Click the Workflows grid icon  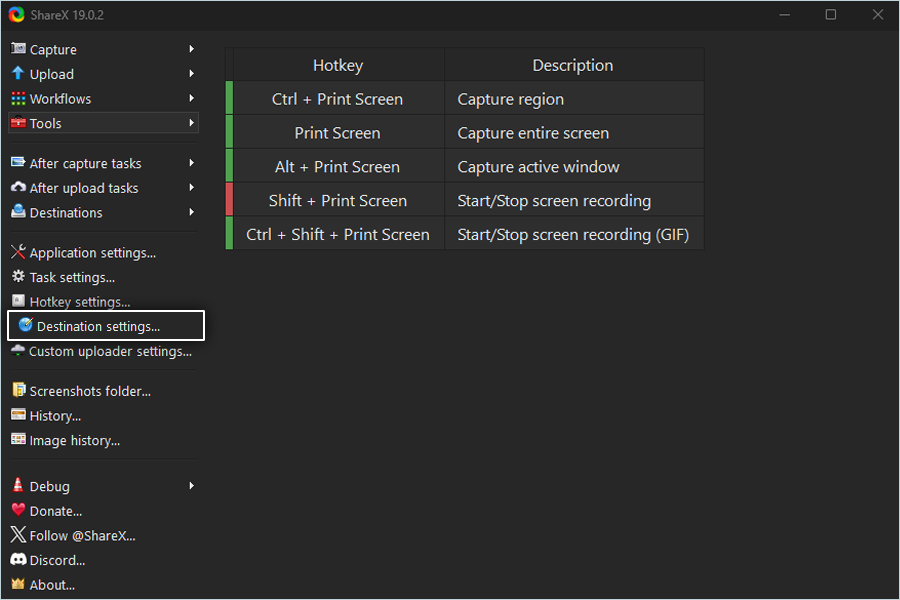coord(18,99)
